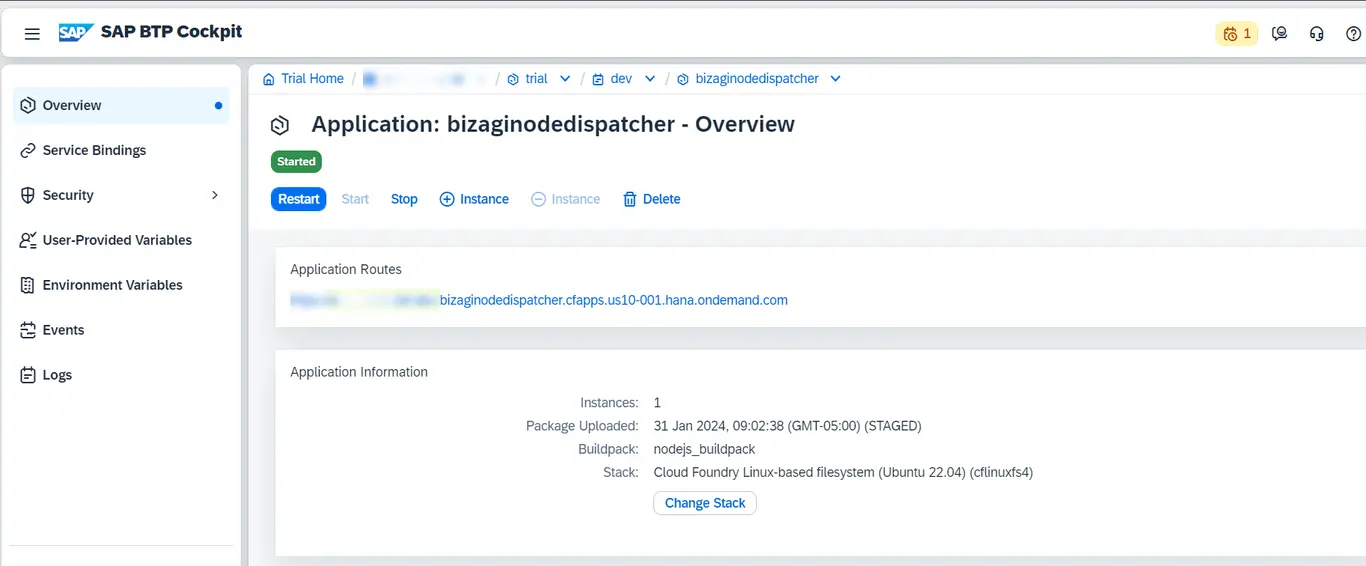Click the Cloud Foundry Linux-based filesystem stack value
The image size is (1366, 566).
pos(843,472)
